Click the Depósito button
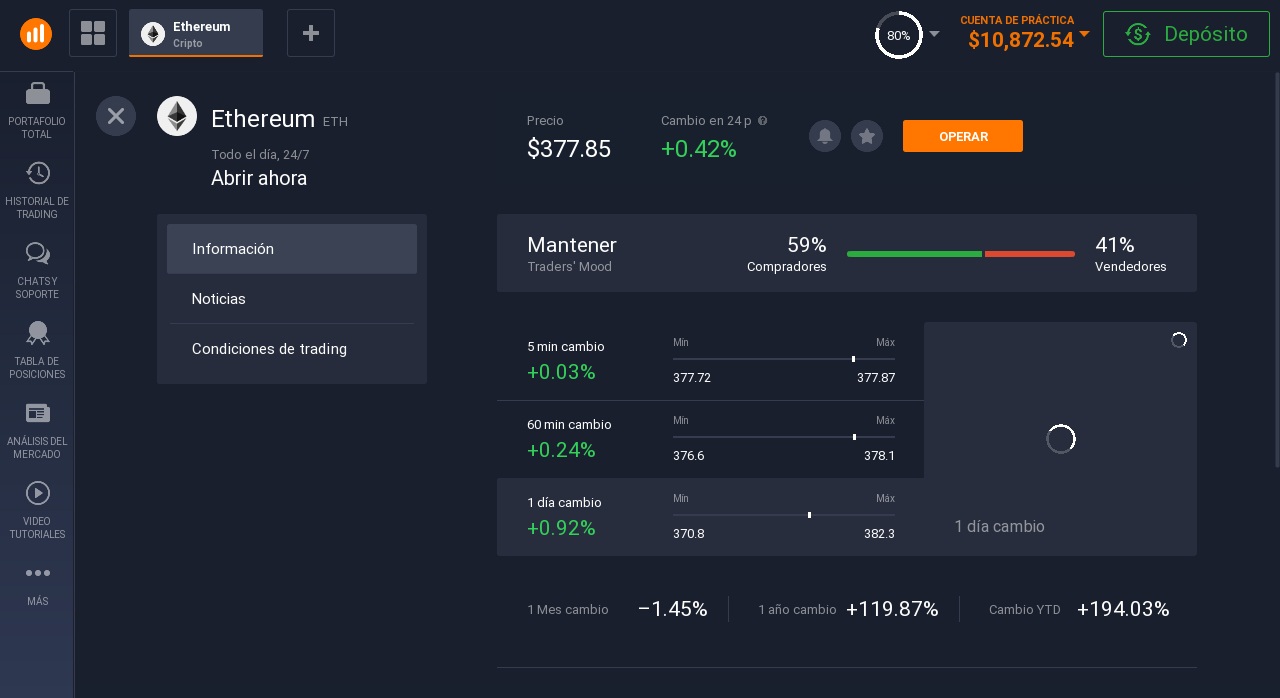 pyautogui.click(x=1186, y=34)
